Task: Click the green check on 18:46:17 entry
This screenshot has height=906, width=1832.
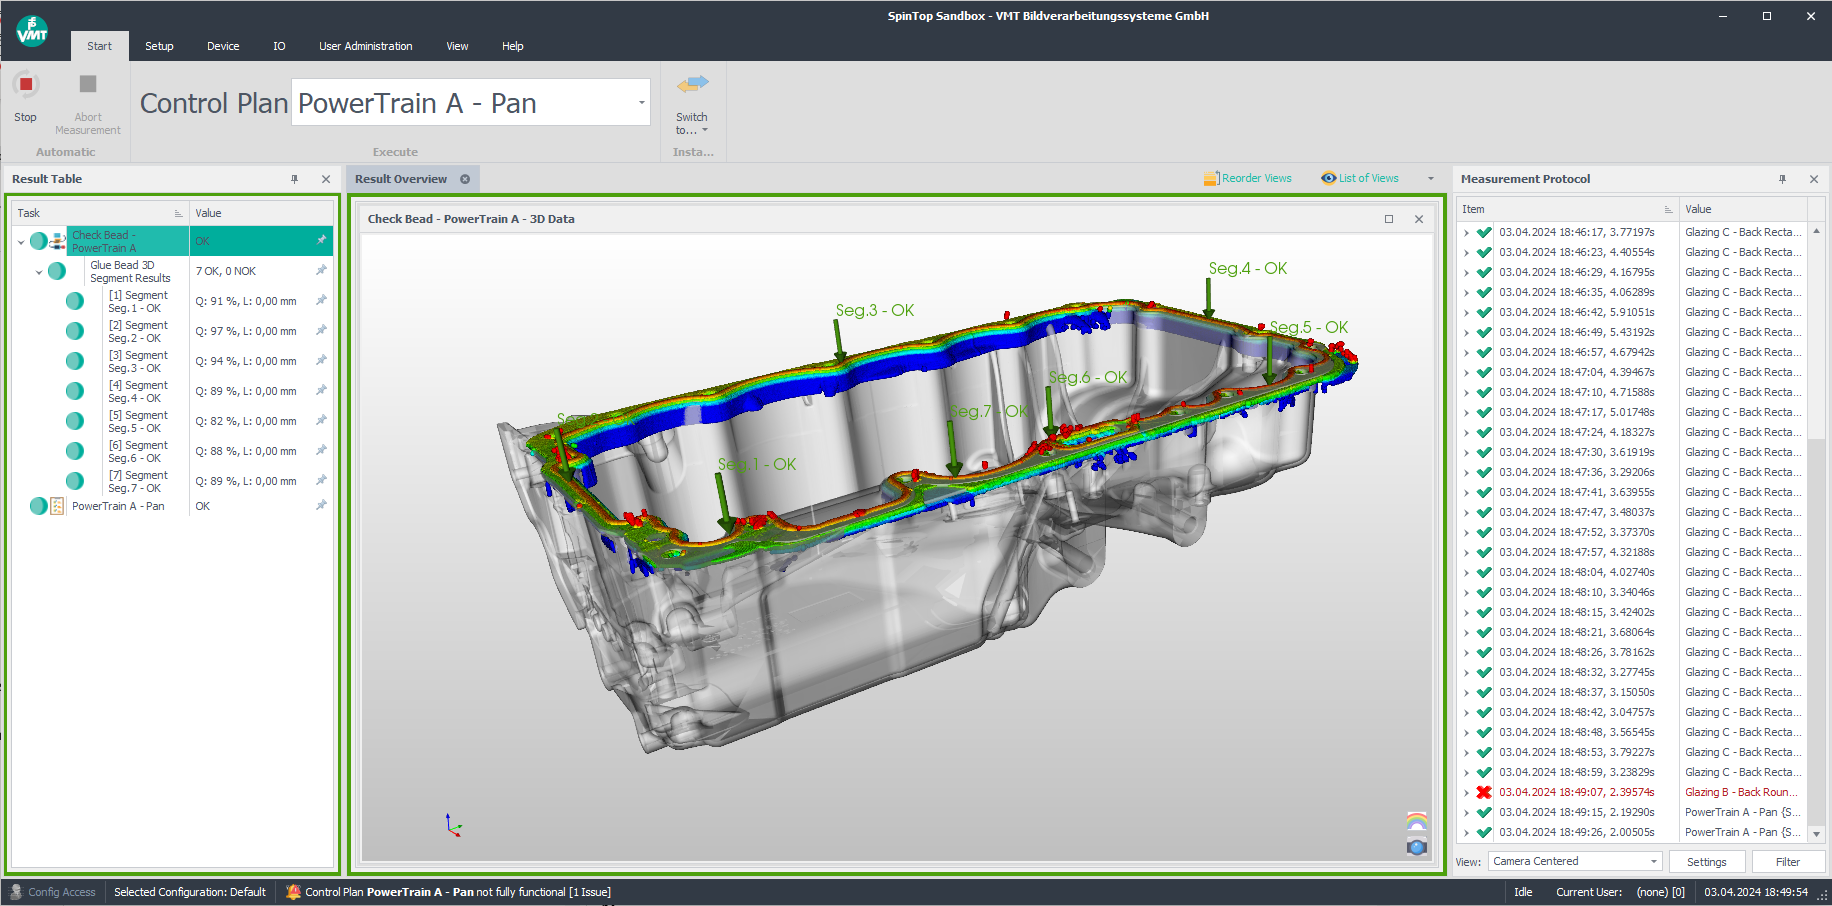Action: 1484,232
